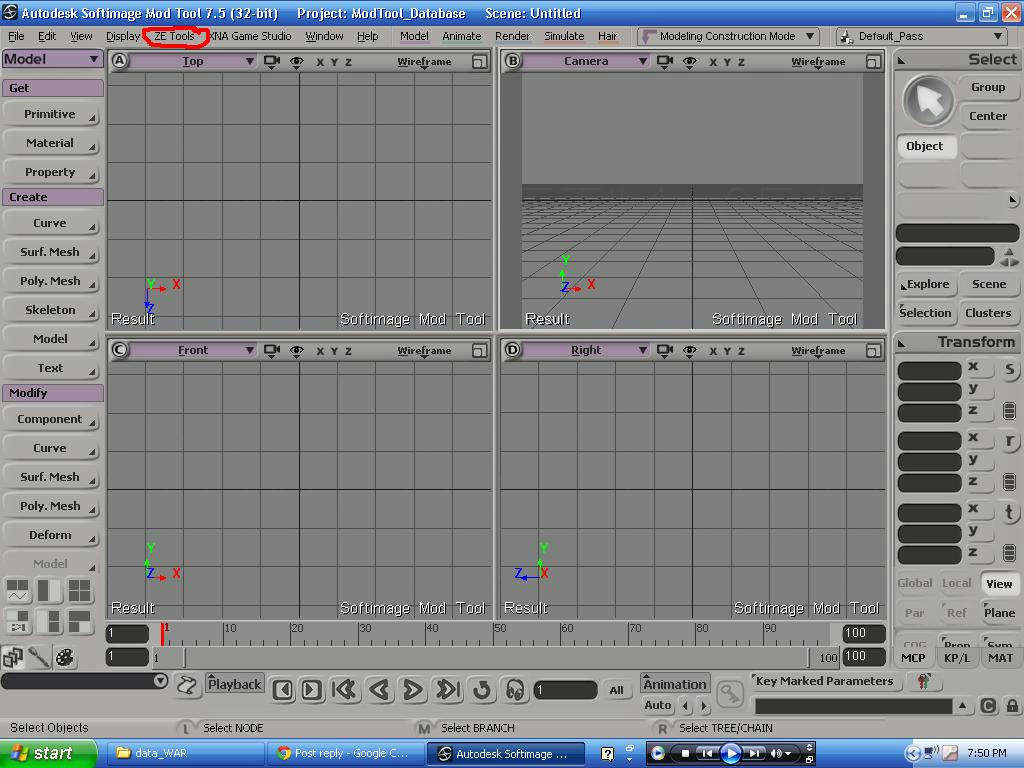1024x768 pixels.
Task: Open Front viewport view-type dropdown
Action: click(193, 351)
